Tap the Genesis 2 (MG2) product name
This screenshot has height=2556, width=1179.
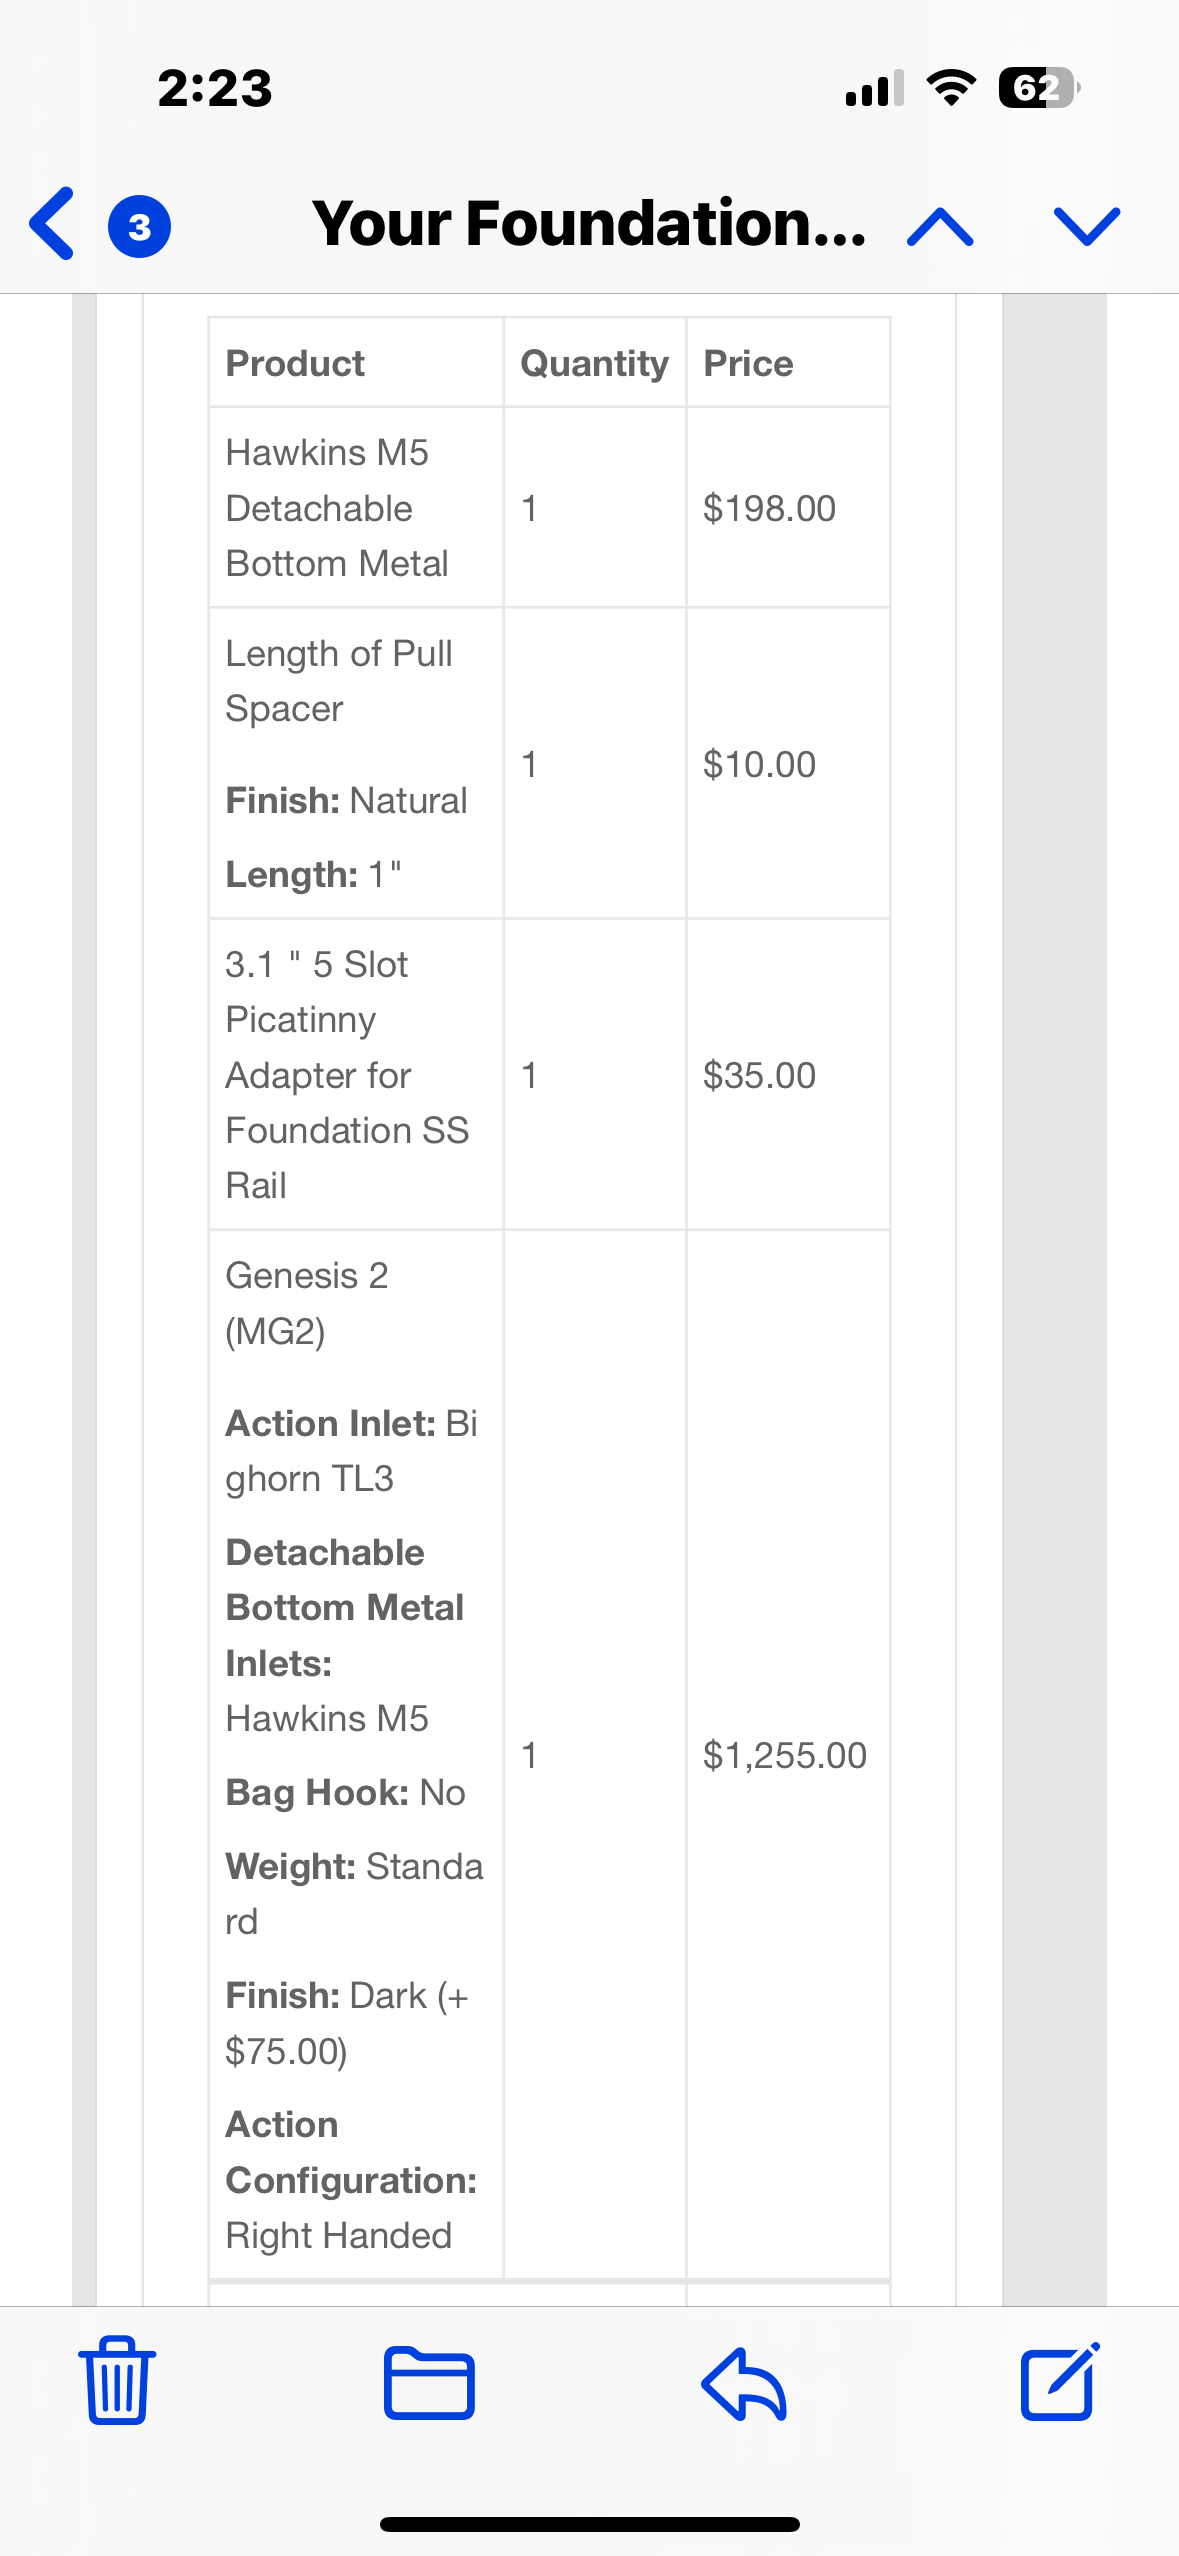pyautogui.click(x=306, y=1303)
